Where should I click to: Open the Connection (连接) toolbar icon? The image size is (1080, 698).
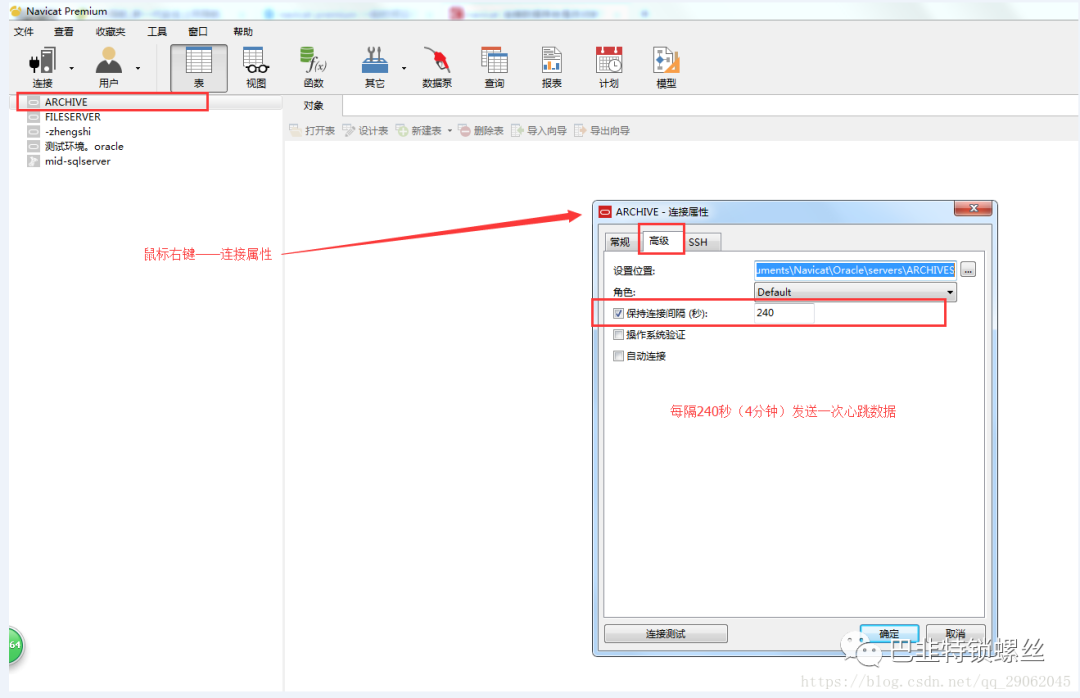(42, 68)
